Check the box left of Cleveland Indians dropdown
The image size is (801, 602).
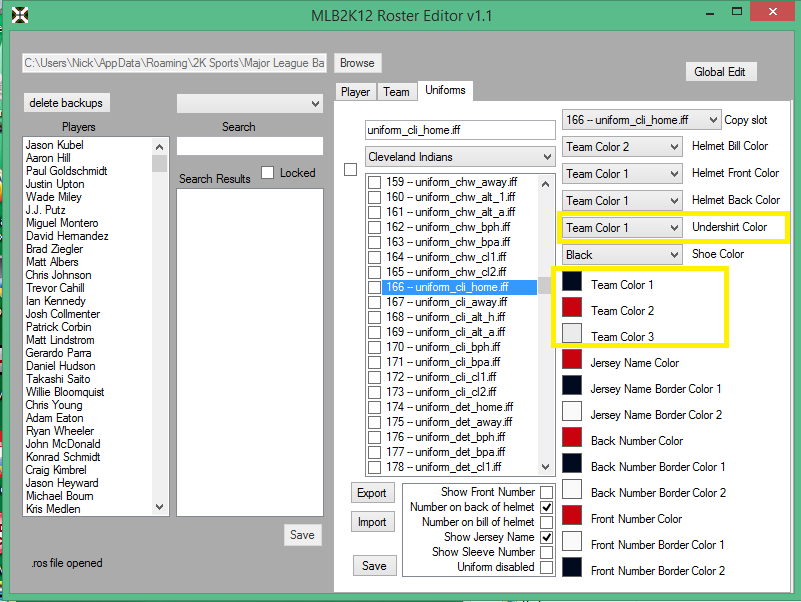(x=350, y=169)
